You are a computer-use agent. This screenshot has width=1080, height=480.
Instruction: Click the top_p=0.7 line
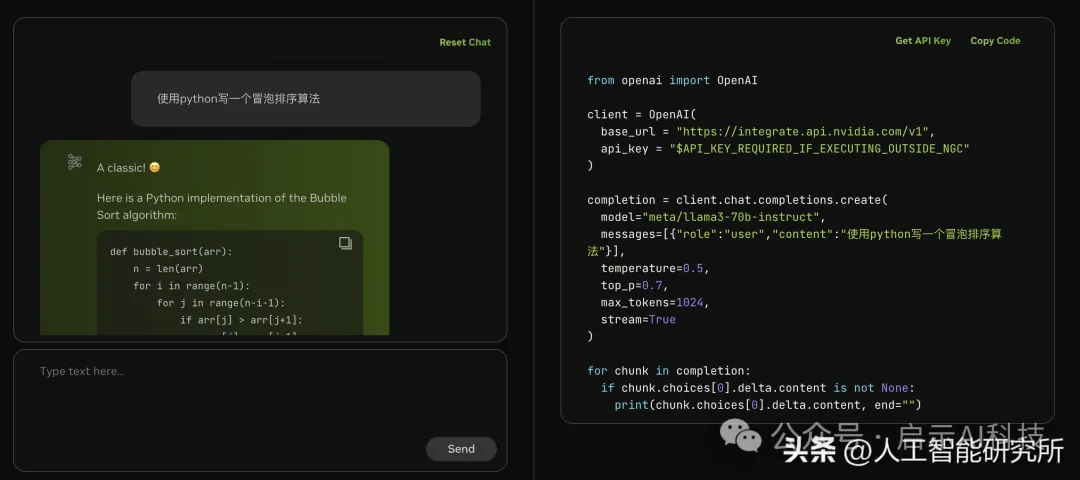[634, 285]
